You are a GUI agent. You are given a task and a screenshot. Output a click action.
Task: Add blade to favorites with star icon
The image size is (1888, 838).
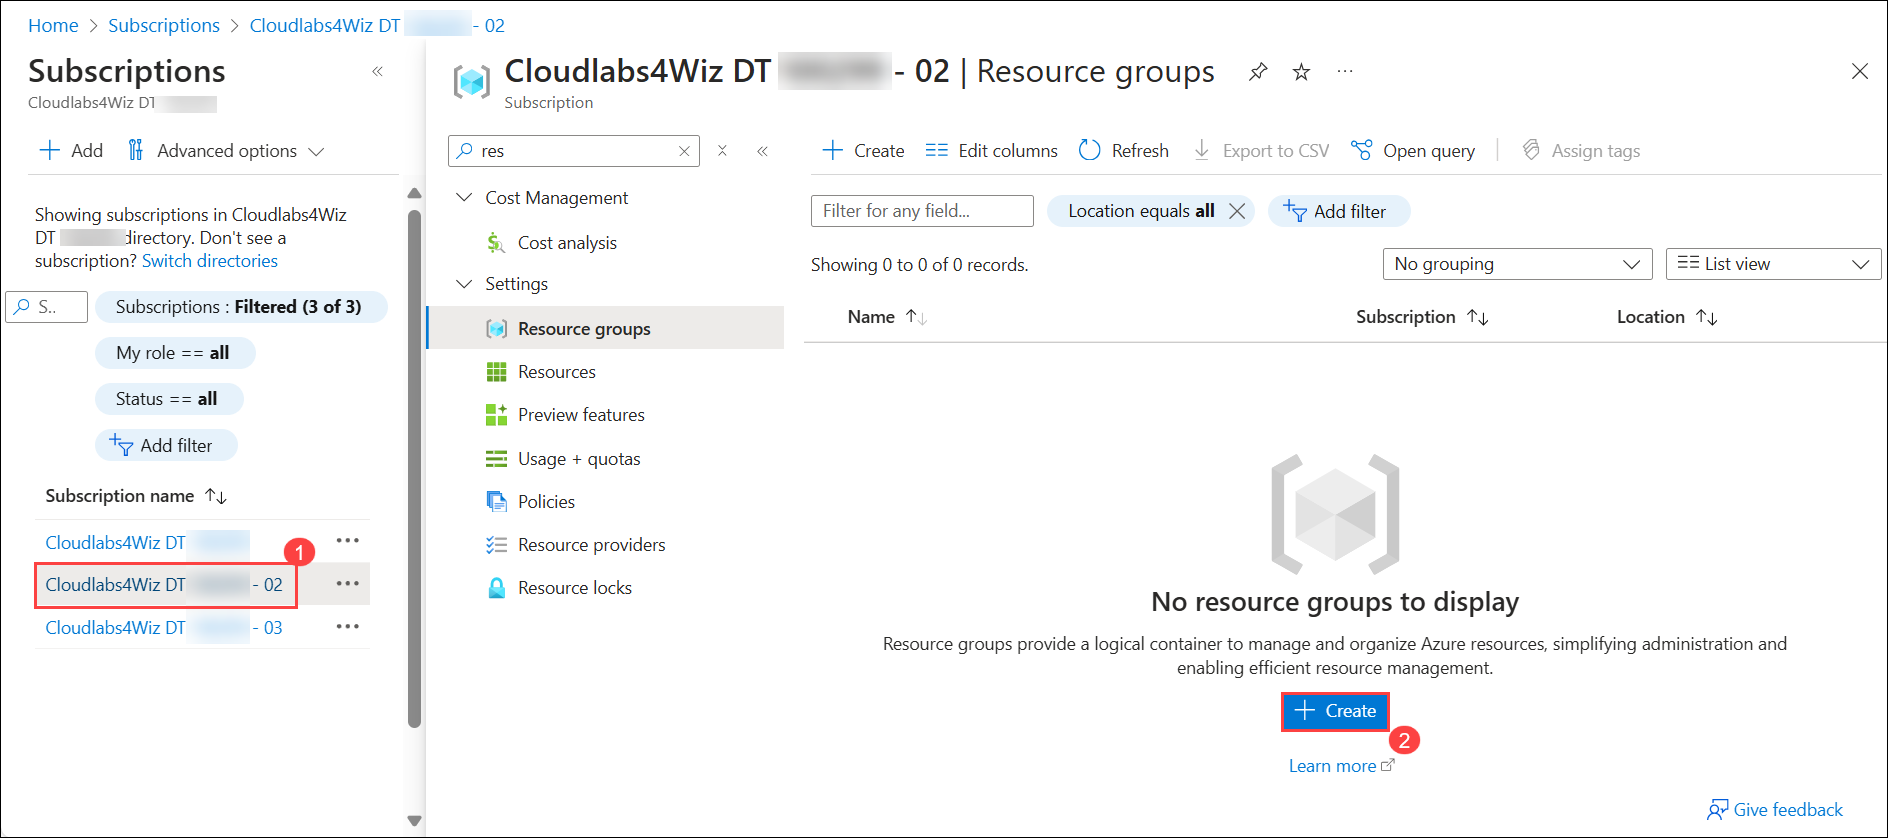pos(1301,72)
